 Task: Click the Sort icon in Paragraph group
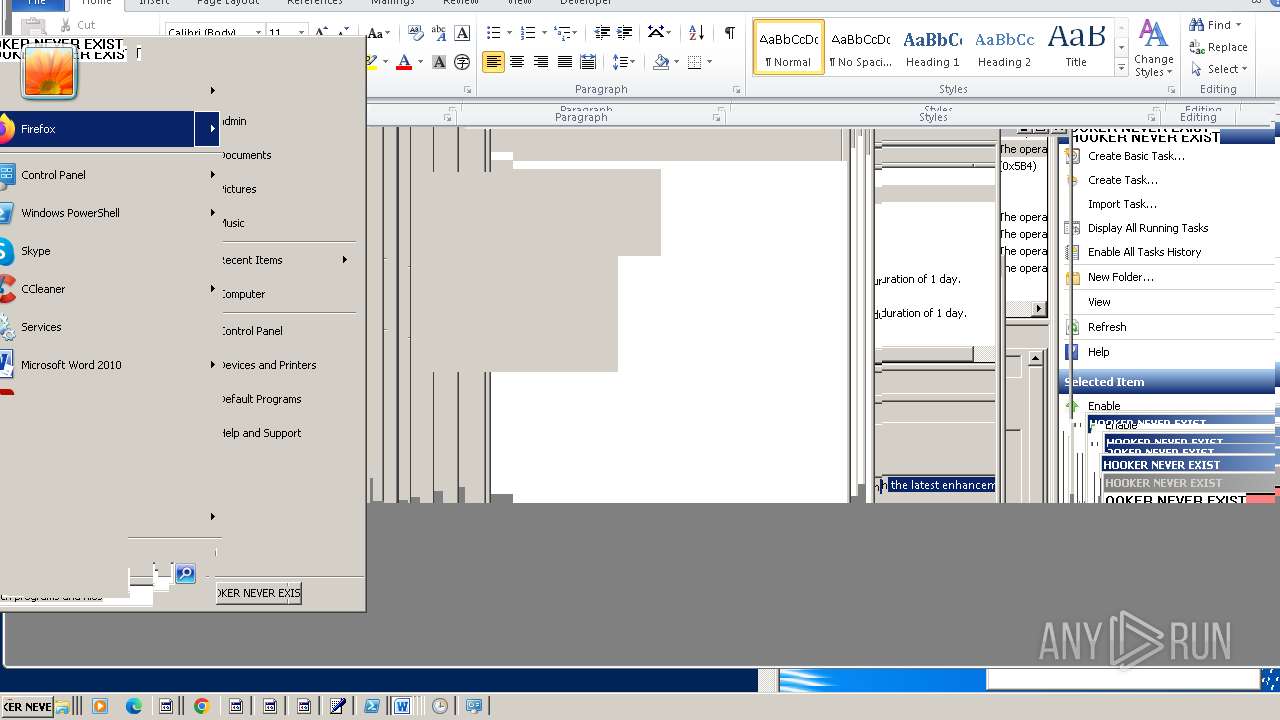tap(697, 33)
